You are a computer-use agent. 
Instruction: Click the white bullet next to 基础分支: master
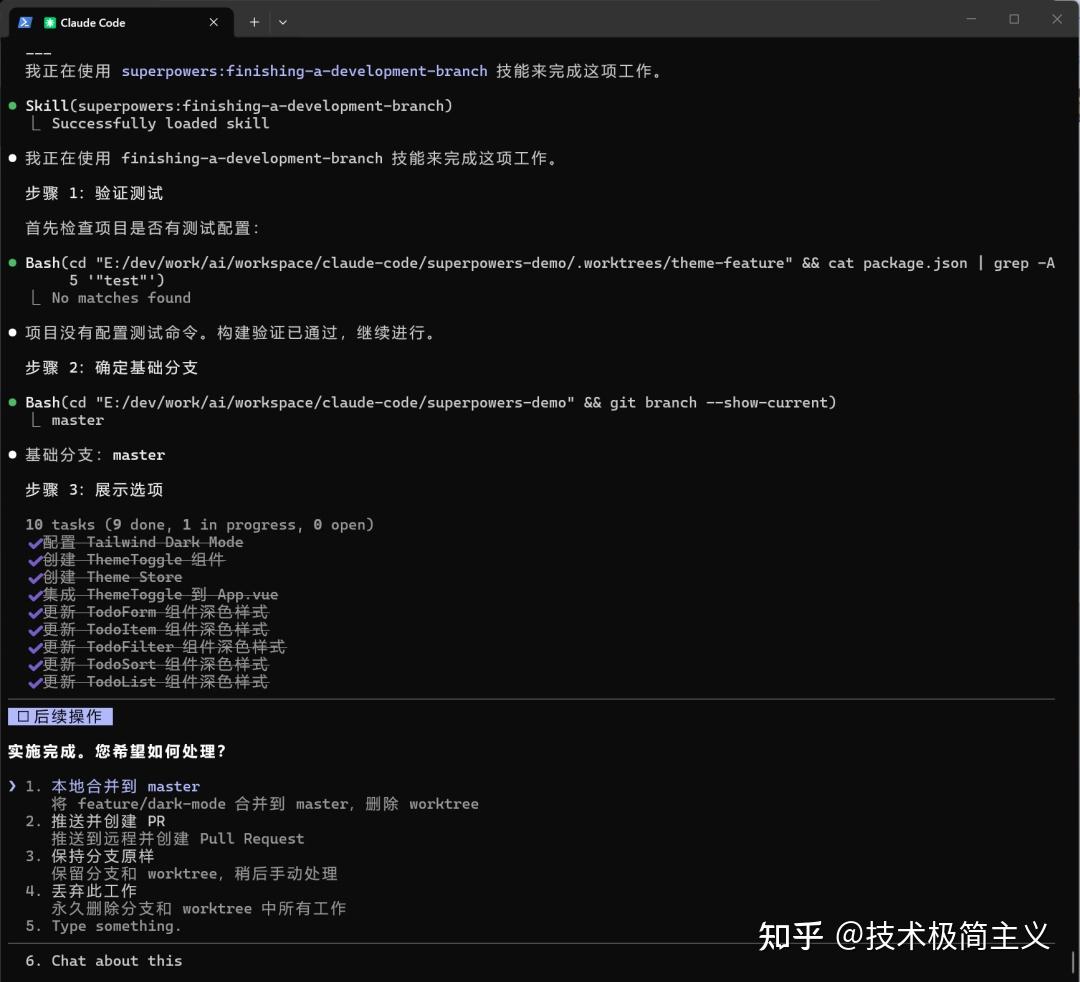click(12, 455)
